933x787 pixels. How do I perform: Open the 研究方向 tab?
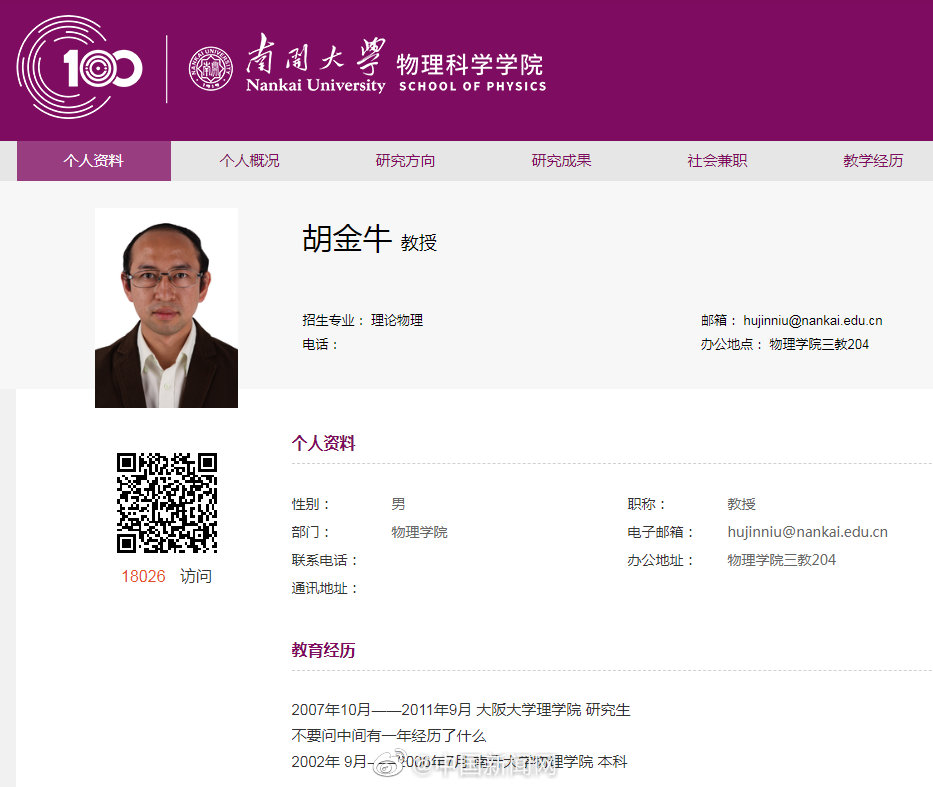click(x=405, y=161)
